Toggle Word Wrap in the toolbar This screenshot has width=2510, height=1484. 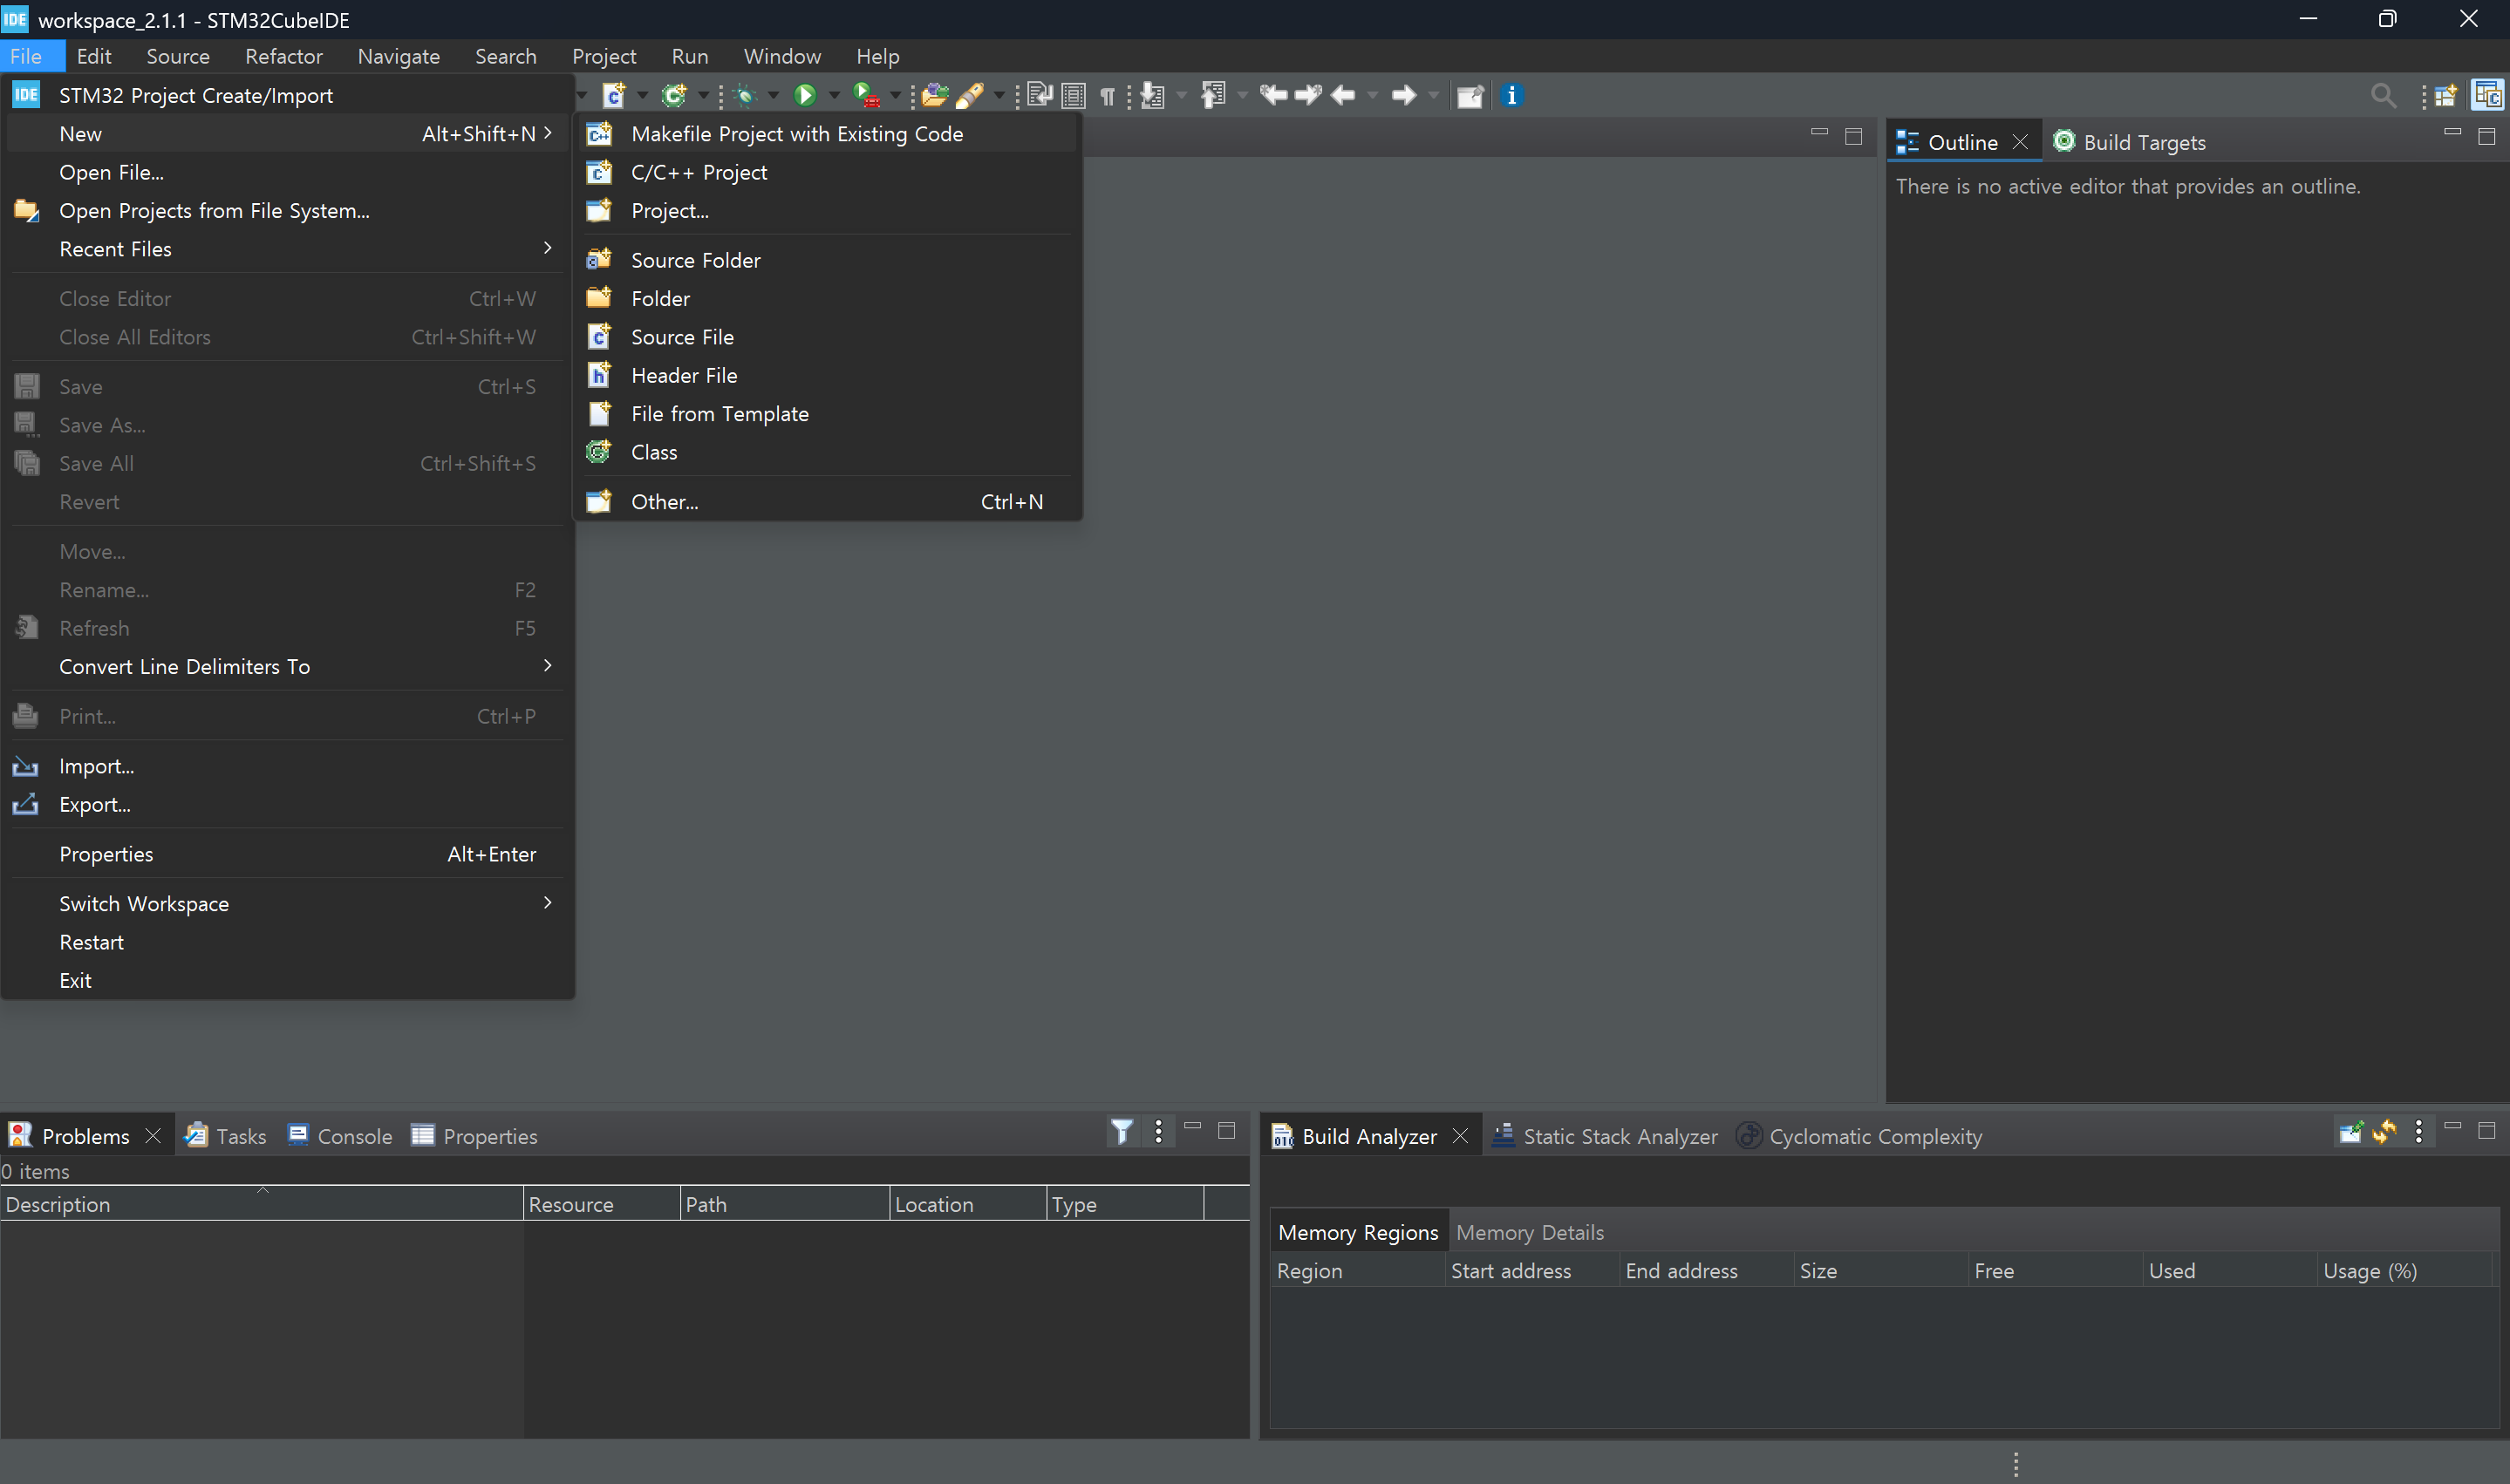click(x=1040, y=95)
